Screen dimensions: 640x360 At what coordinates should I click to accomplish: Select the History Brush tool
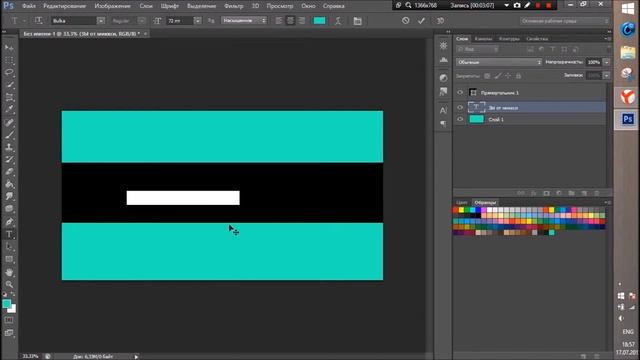(x=9, y=160)
